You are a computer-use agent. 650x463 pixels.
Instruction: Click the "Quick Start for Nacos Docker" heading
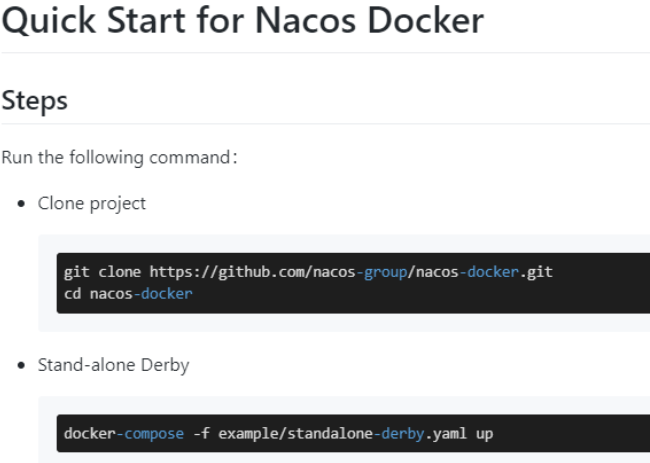click(x=242, y=20)
